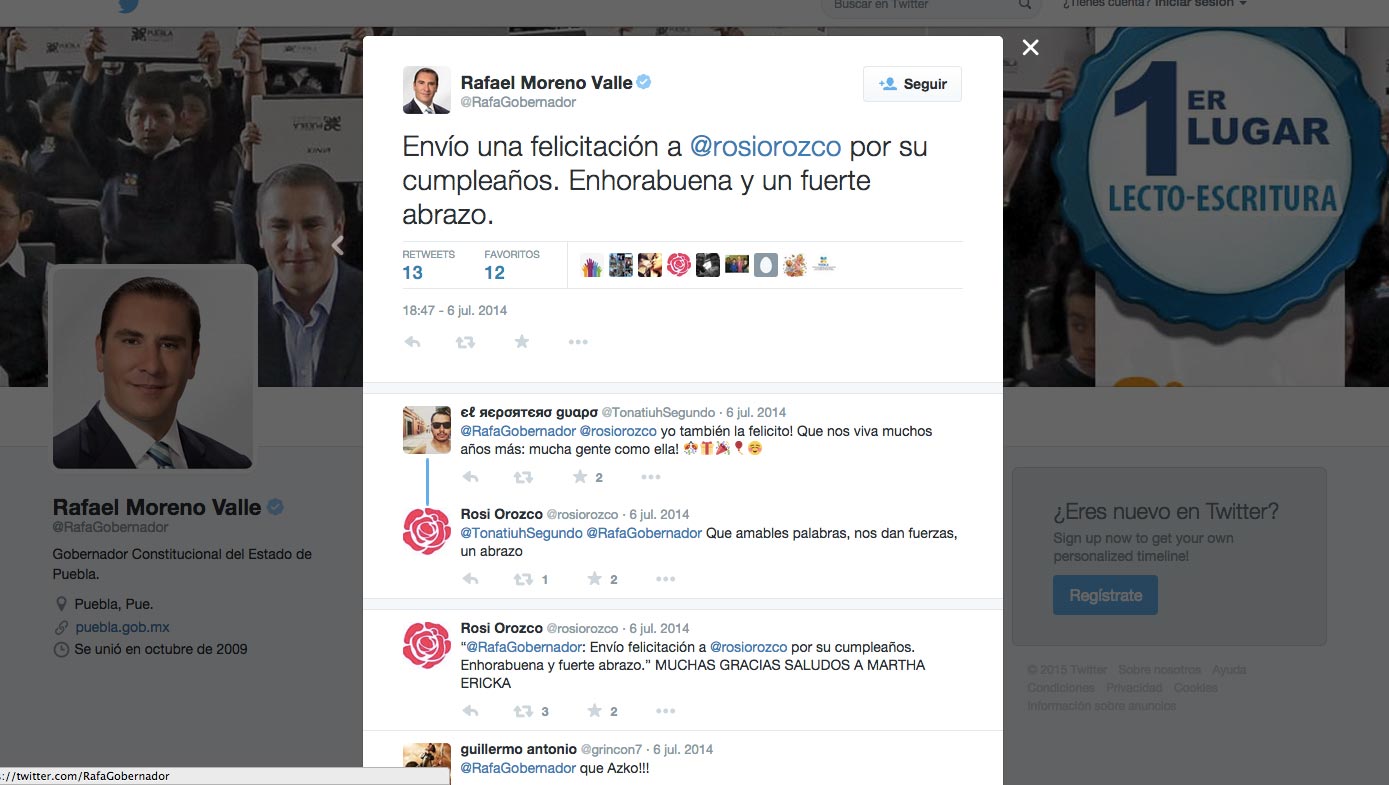
Task: Click the Buscar en Twitter search field
Action: point(920,5)
